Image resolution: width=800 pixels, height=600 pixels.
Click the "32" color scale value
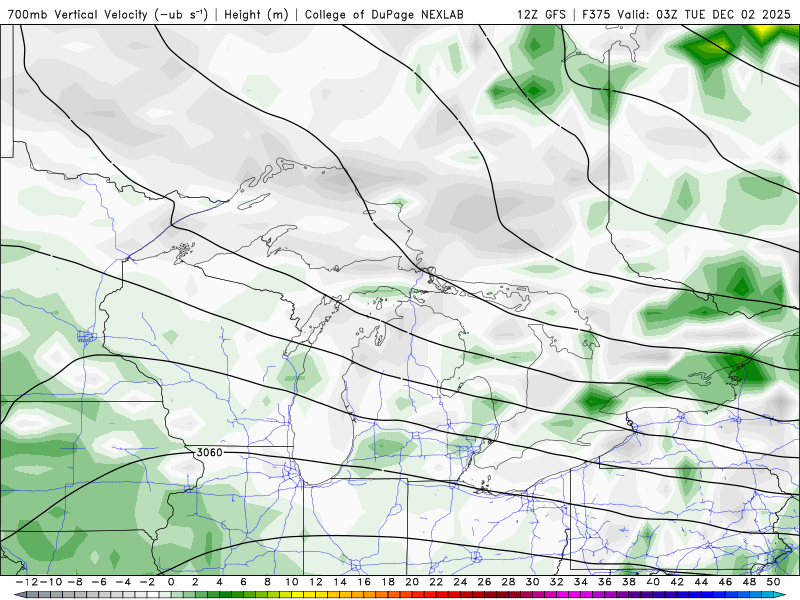tap(557, 582)
